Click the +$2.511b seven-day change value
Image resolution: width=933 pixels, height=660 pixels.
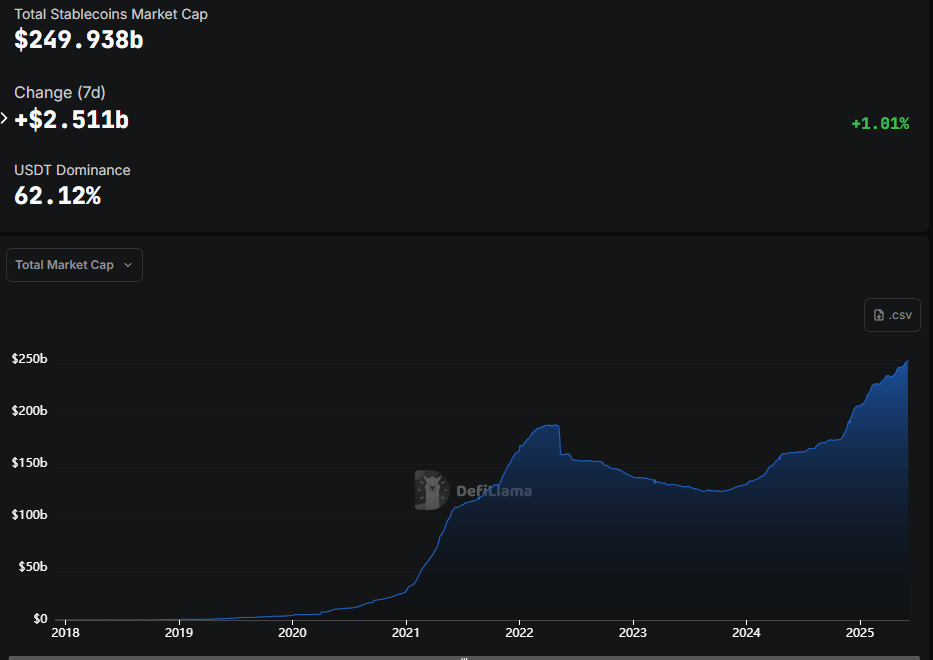coord(72,119)
